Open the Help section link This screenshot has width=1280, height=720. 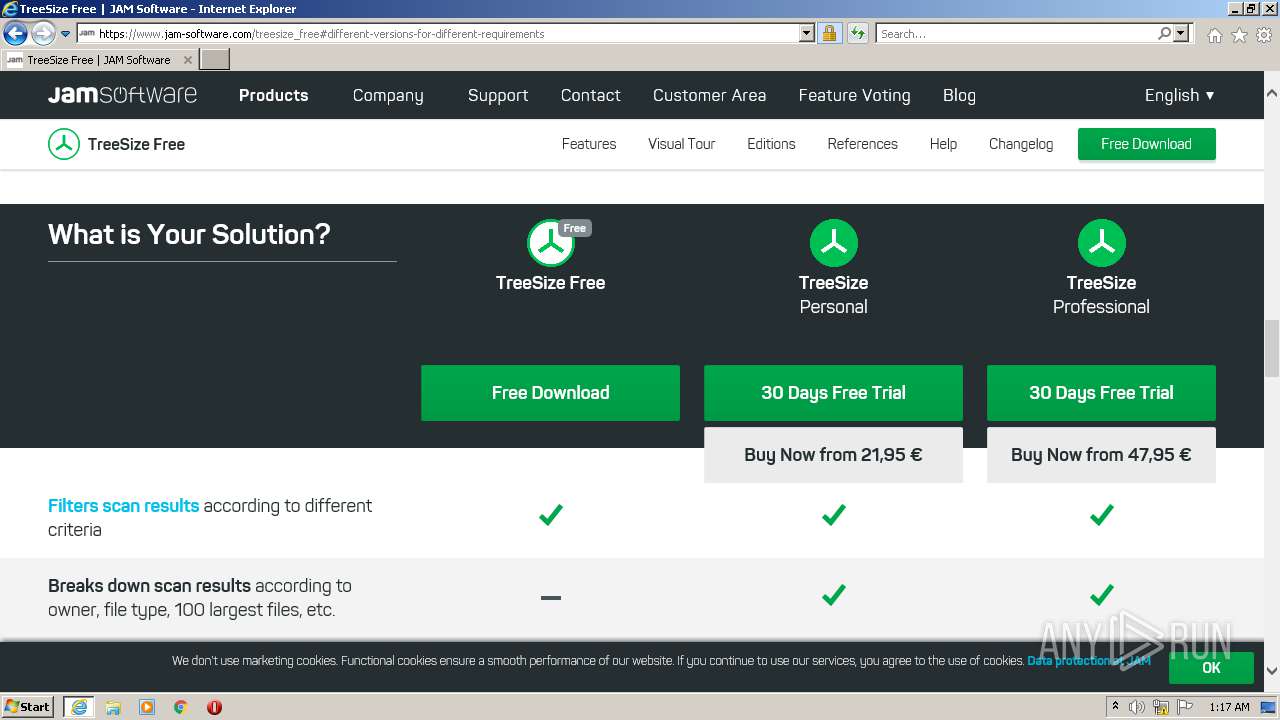click(x=943, y=144)
